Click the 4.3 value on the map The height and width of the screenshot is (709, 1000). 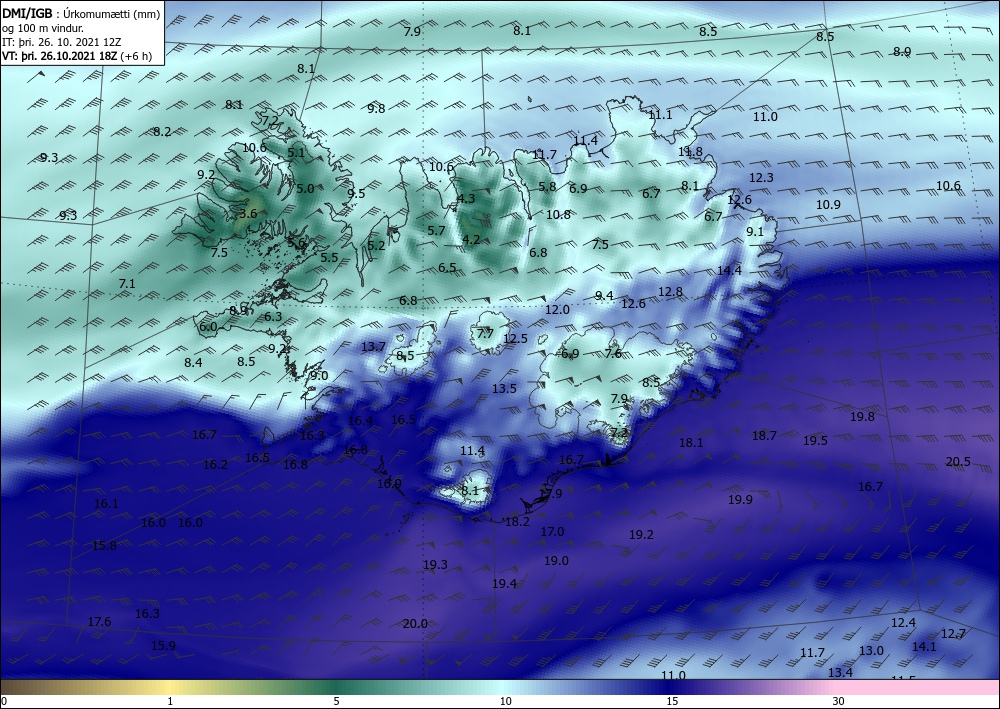coord(466,198)
